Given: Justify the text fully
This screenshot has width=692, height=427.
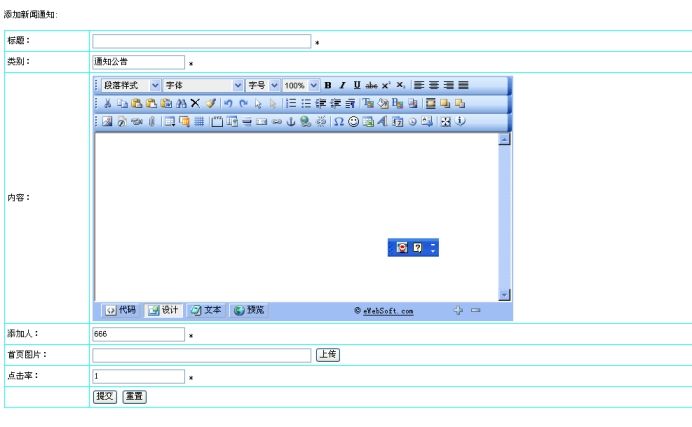Looking at the screenshot, I should pos(463,85).
